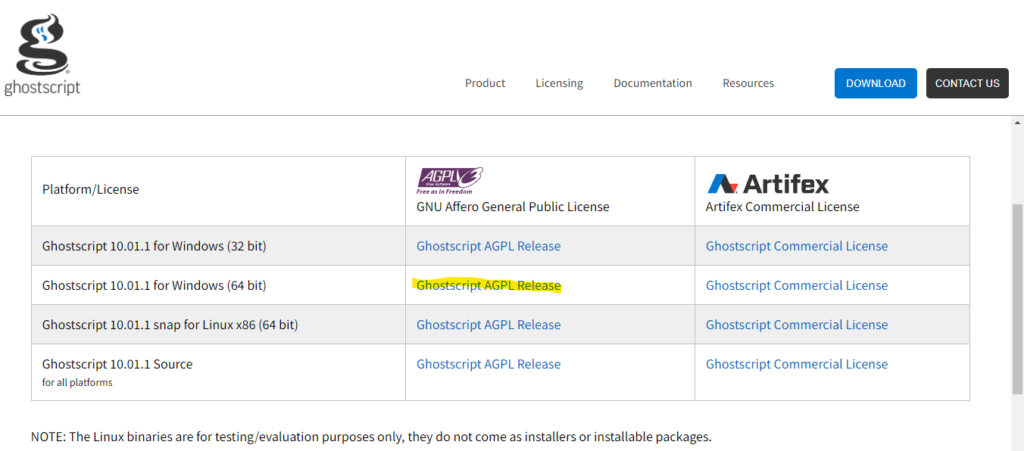Click the NOTE about Linux binaries
The width and height of the screenshot is (1024, 451).
point(371,436)
